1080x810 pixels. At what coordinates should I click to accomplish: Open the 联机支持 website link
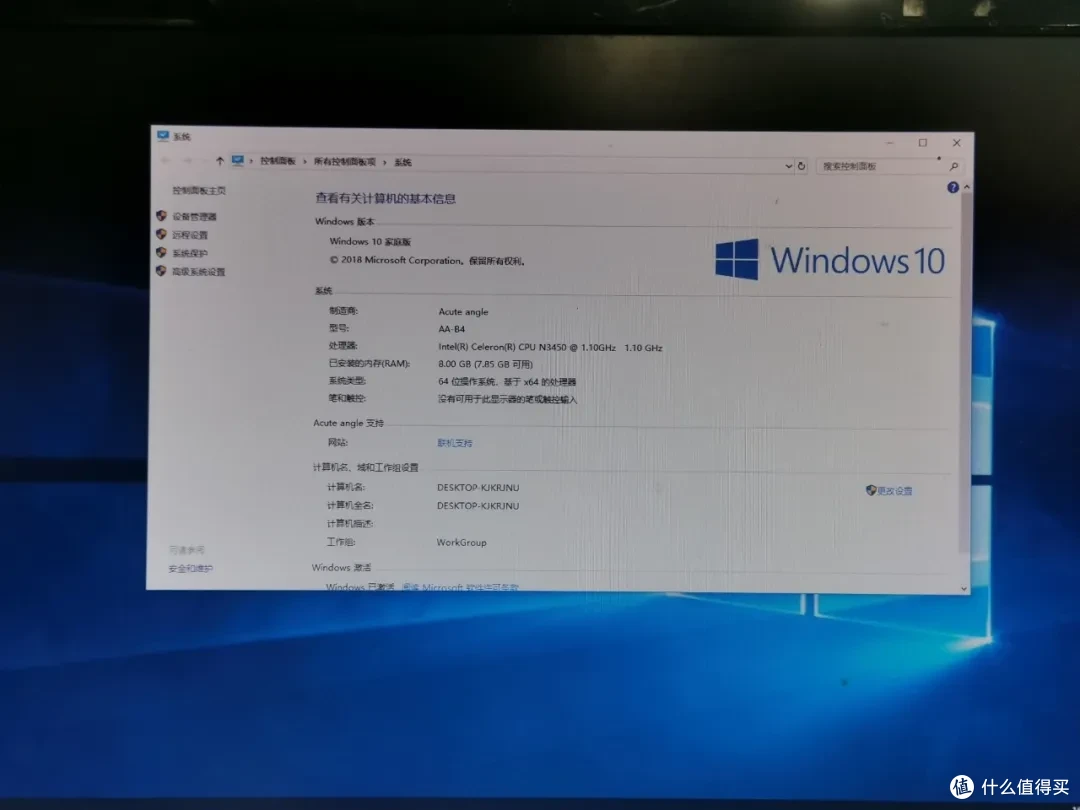(455, 443)
